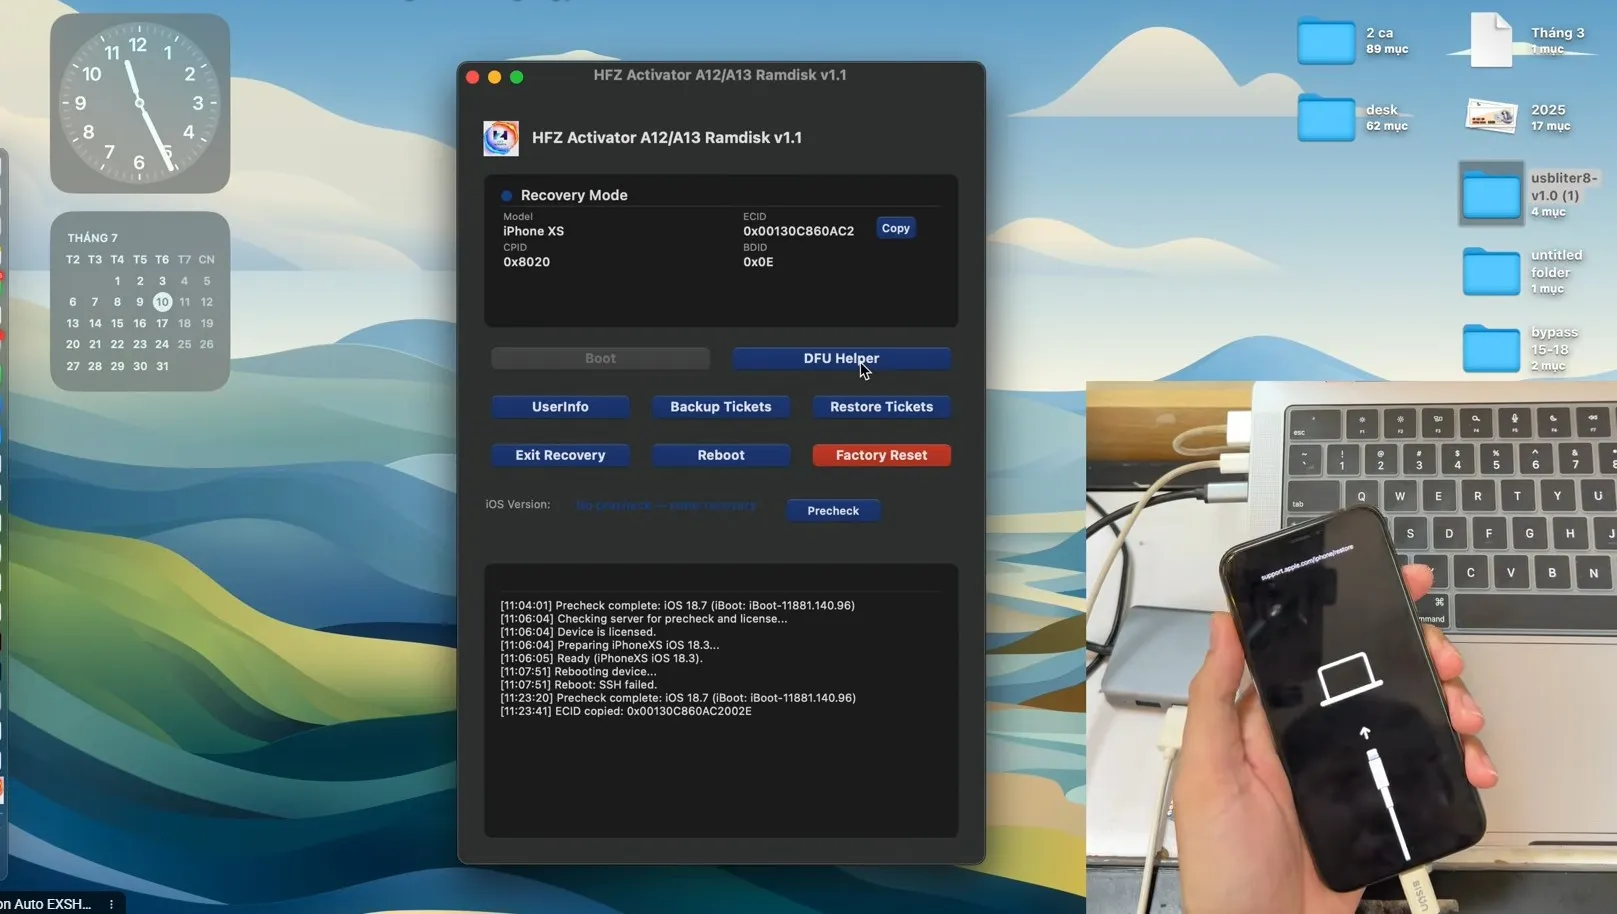Click the green zoom button of HFZ Activator
1617x914 pixels.
(x=516, y=77)
